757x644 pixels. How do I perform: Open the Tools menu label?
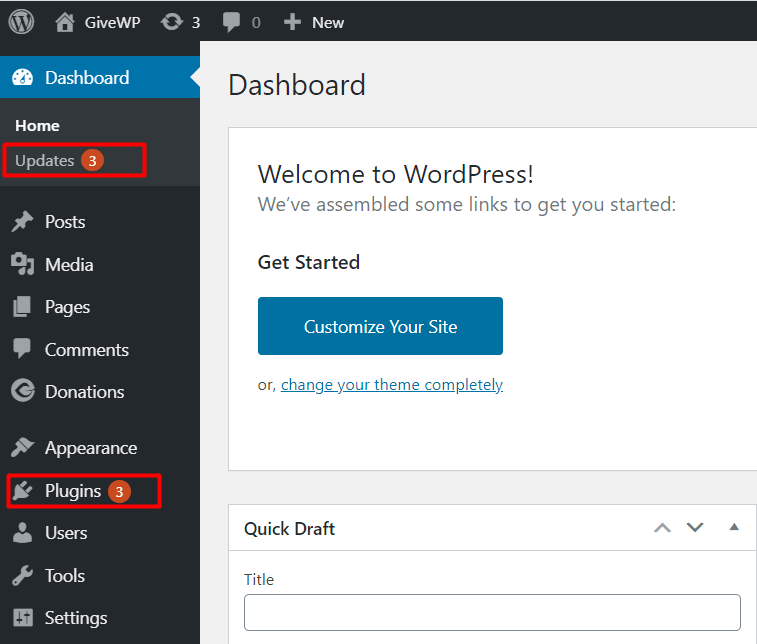tap(65, 575)
